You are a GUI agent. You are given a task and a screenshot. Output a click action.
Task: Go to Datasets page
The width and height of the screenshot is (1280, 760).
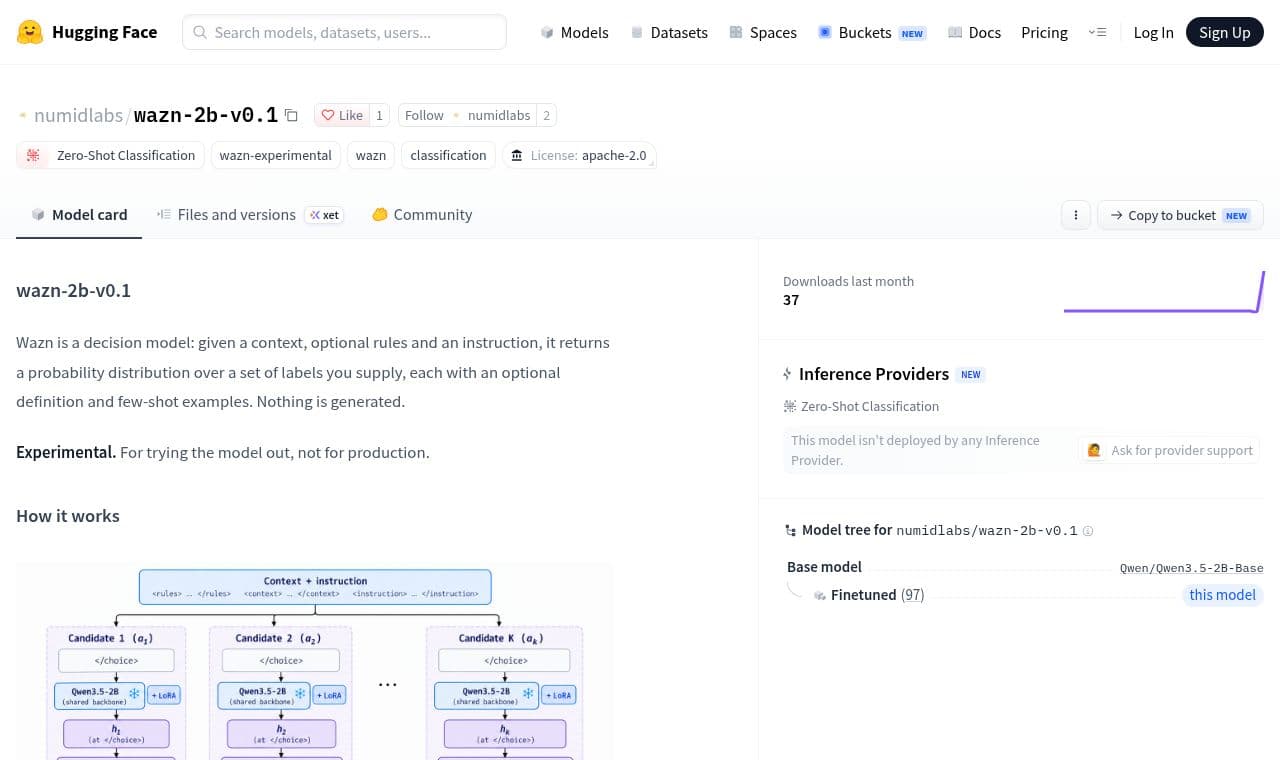(x=669, y=32)
